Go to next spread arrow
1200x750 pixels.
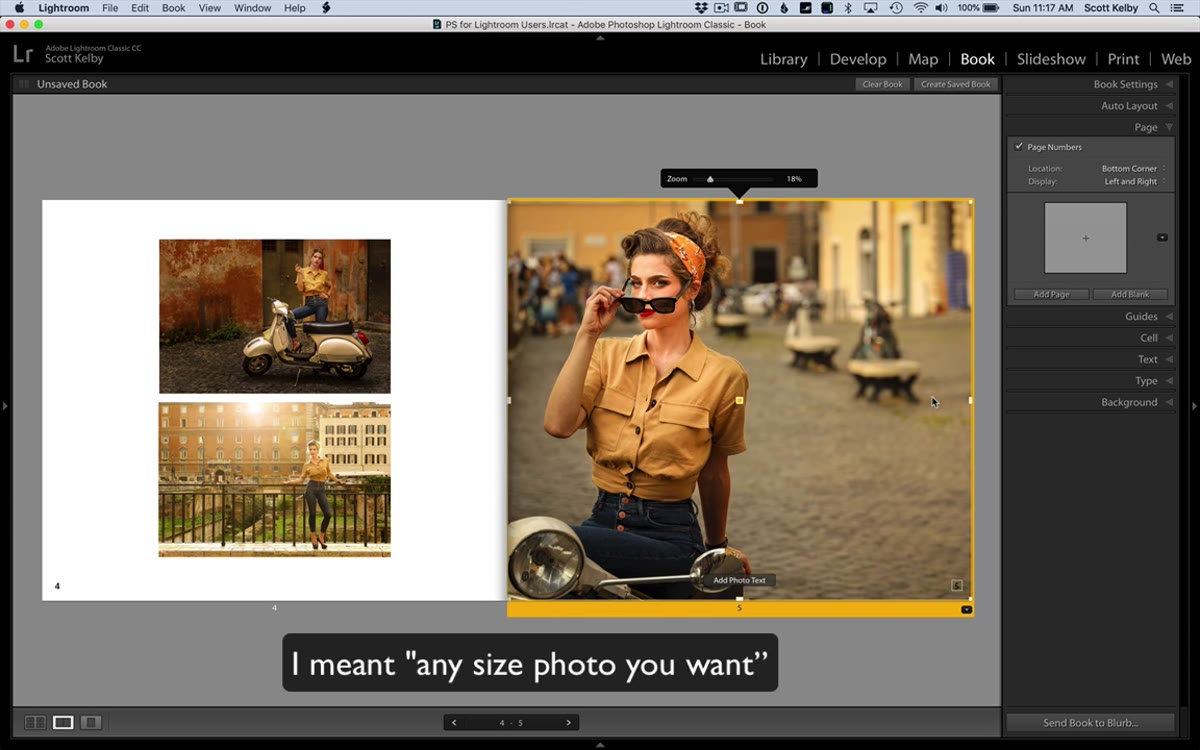[x=569, y=723]
